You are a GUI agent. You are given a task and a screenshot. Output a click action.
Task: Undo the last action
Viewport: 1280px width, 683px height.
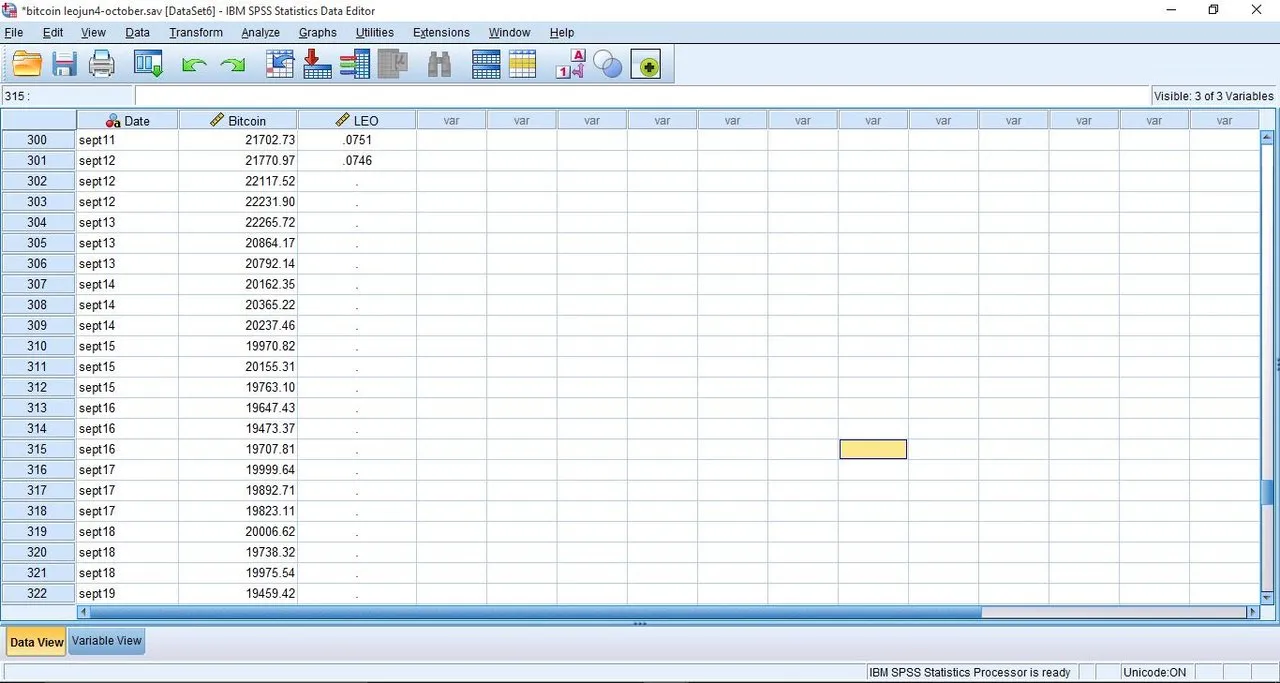pyautogui.click(x=194, y=65)
